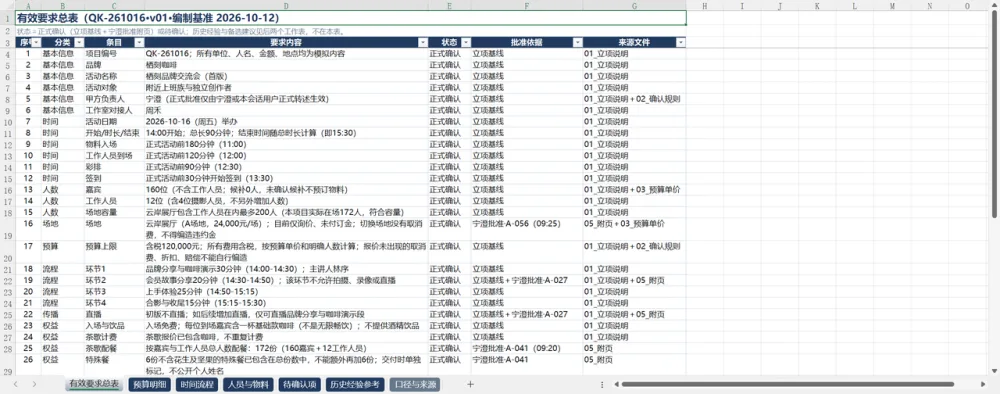Click the cell 栖刻咖啡
Screen dimensions: 1000x394
pyautogui.click(x=286, y=65)
